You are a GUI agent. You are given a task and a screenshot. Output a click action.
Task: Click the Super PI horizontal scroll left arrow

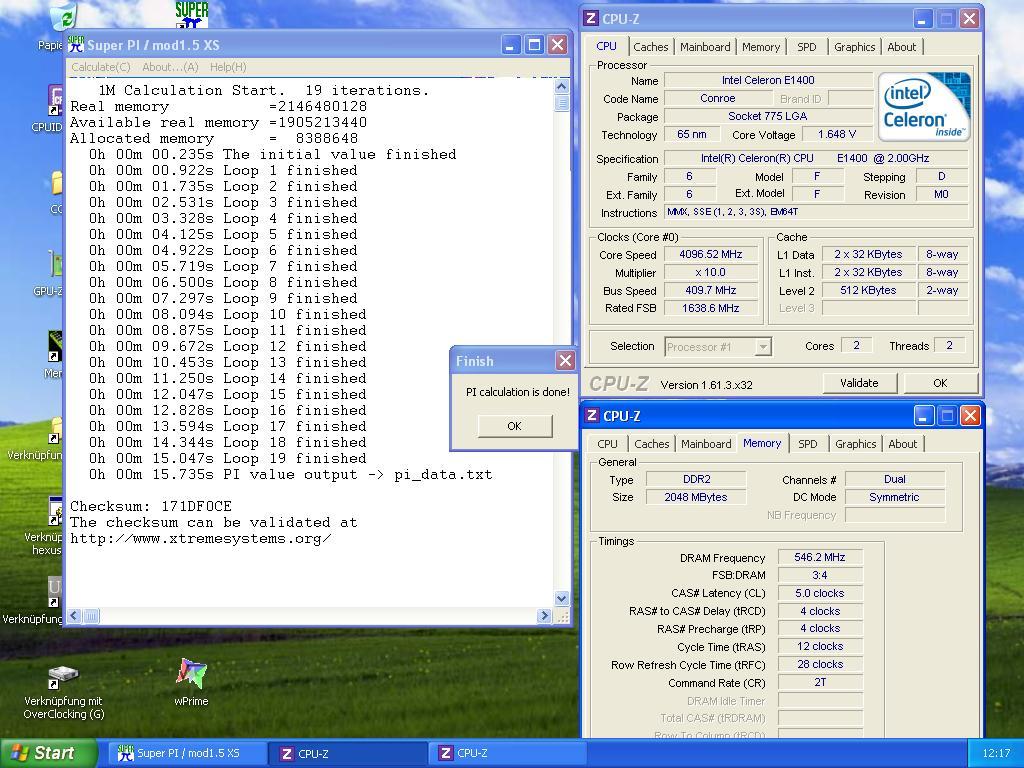pos(74,615)
